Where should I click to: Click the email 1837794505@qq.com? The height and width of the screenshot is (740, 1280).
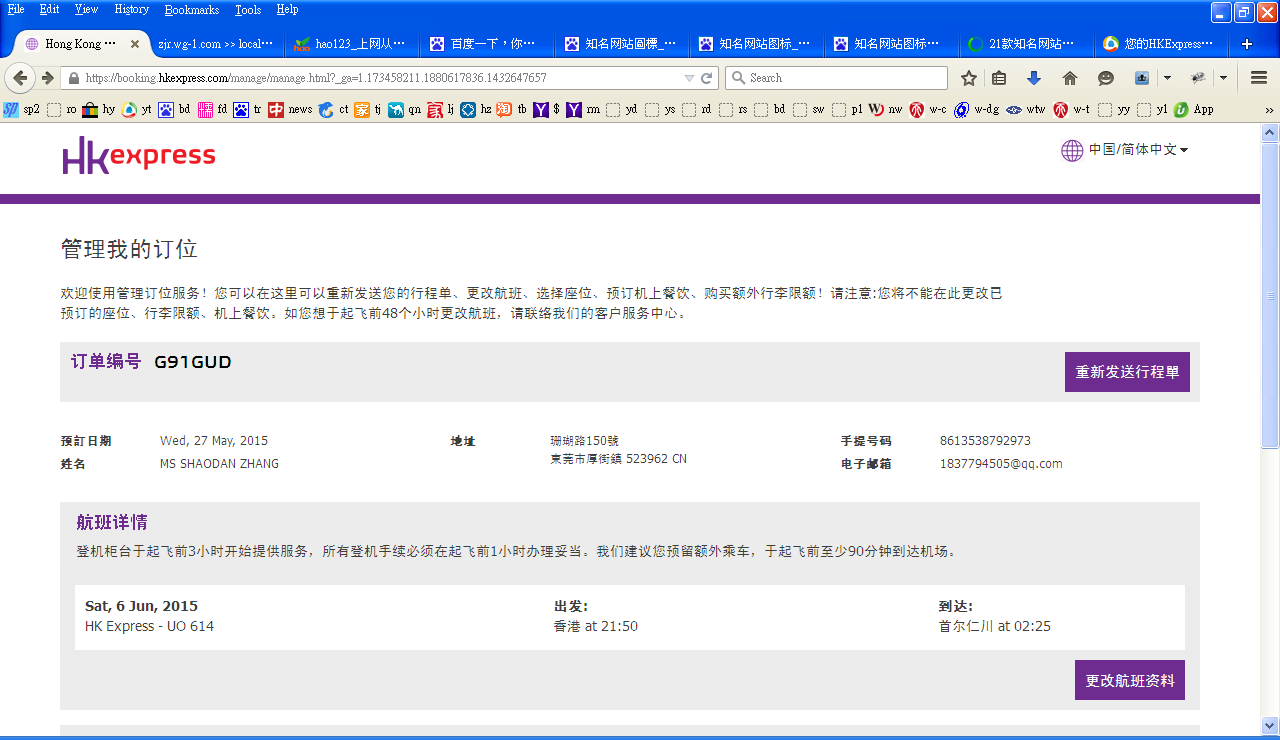pos(1001,464)
